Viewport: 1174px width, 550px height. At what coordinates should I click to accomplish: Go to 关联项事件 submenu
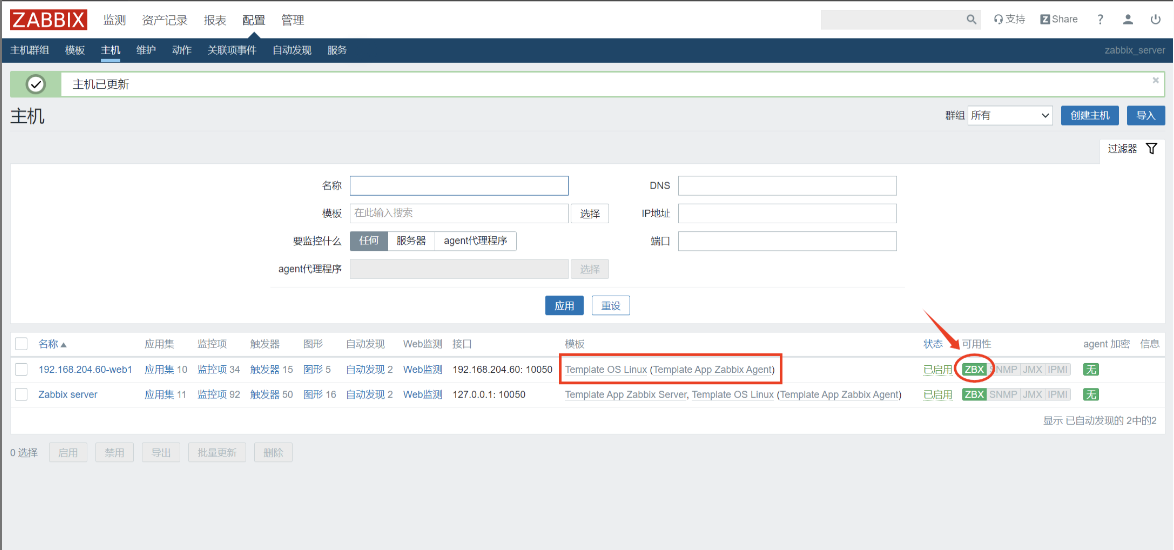232,50
